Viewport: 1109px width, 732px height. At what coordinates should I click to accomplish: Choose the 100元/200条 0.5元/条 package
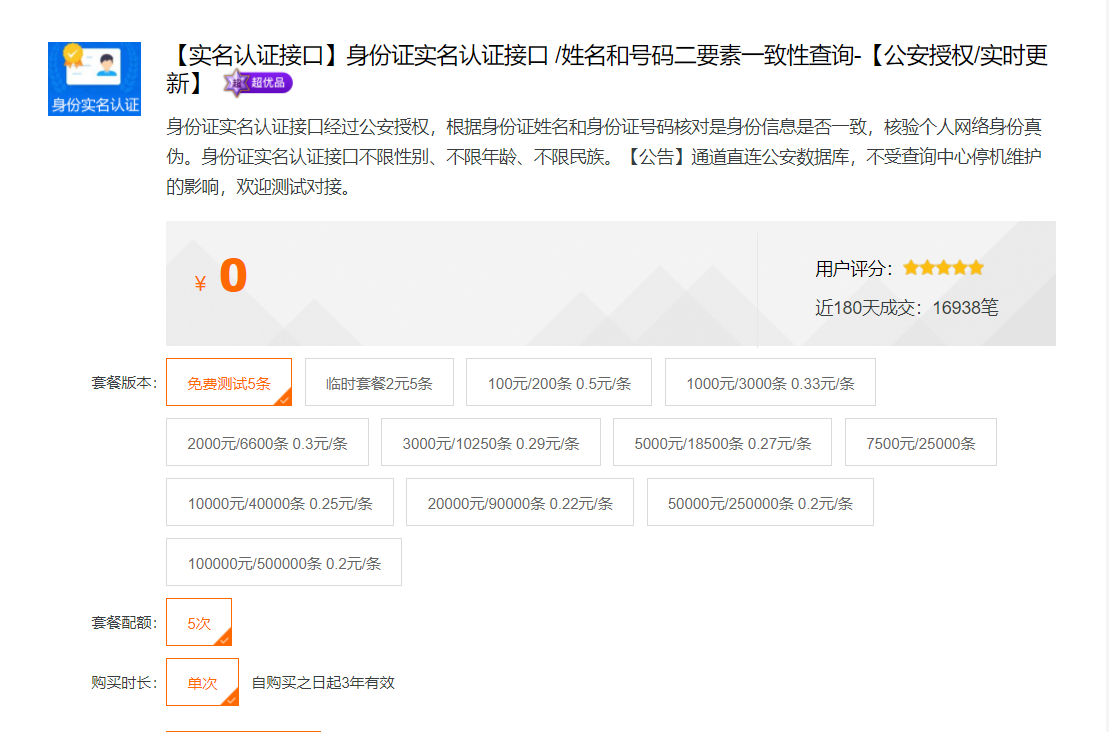click(559, 382)
